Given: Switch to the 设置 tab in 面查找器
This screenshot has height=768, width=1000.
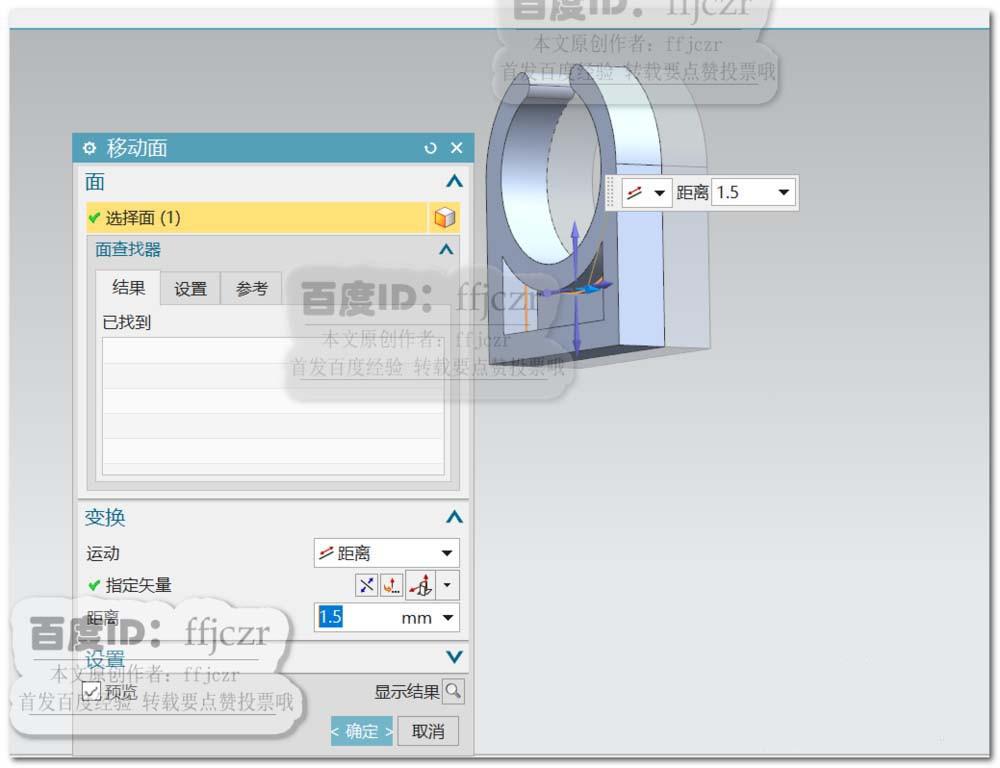Looking at the screenshot, I should (x=189, y=288).
